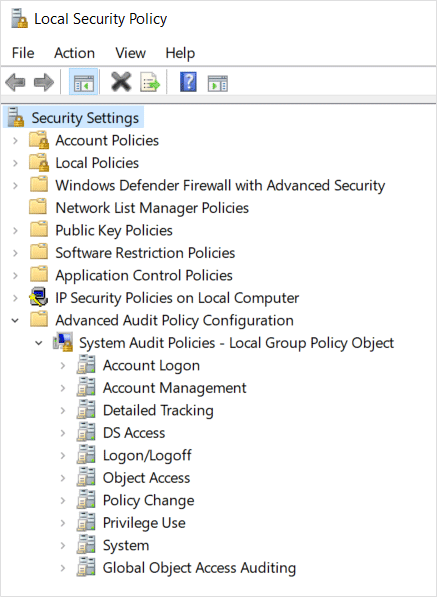Click the Security Settings root node icon
The width and height of the screenshot is (437, 597).
16,117
